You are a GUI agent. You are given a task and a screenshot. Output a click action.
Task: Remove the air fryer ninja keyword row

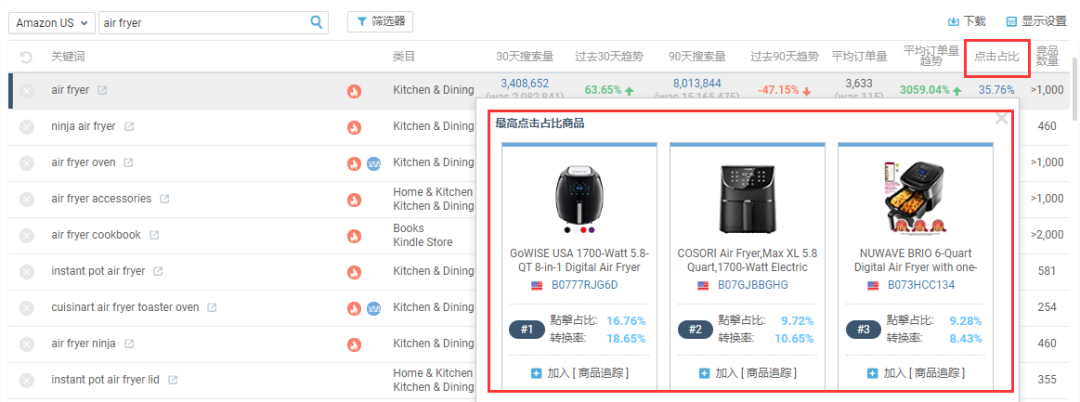(26, 343)
